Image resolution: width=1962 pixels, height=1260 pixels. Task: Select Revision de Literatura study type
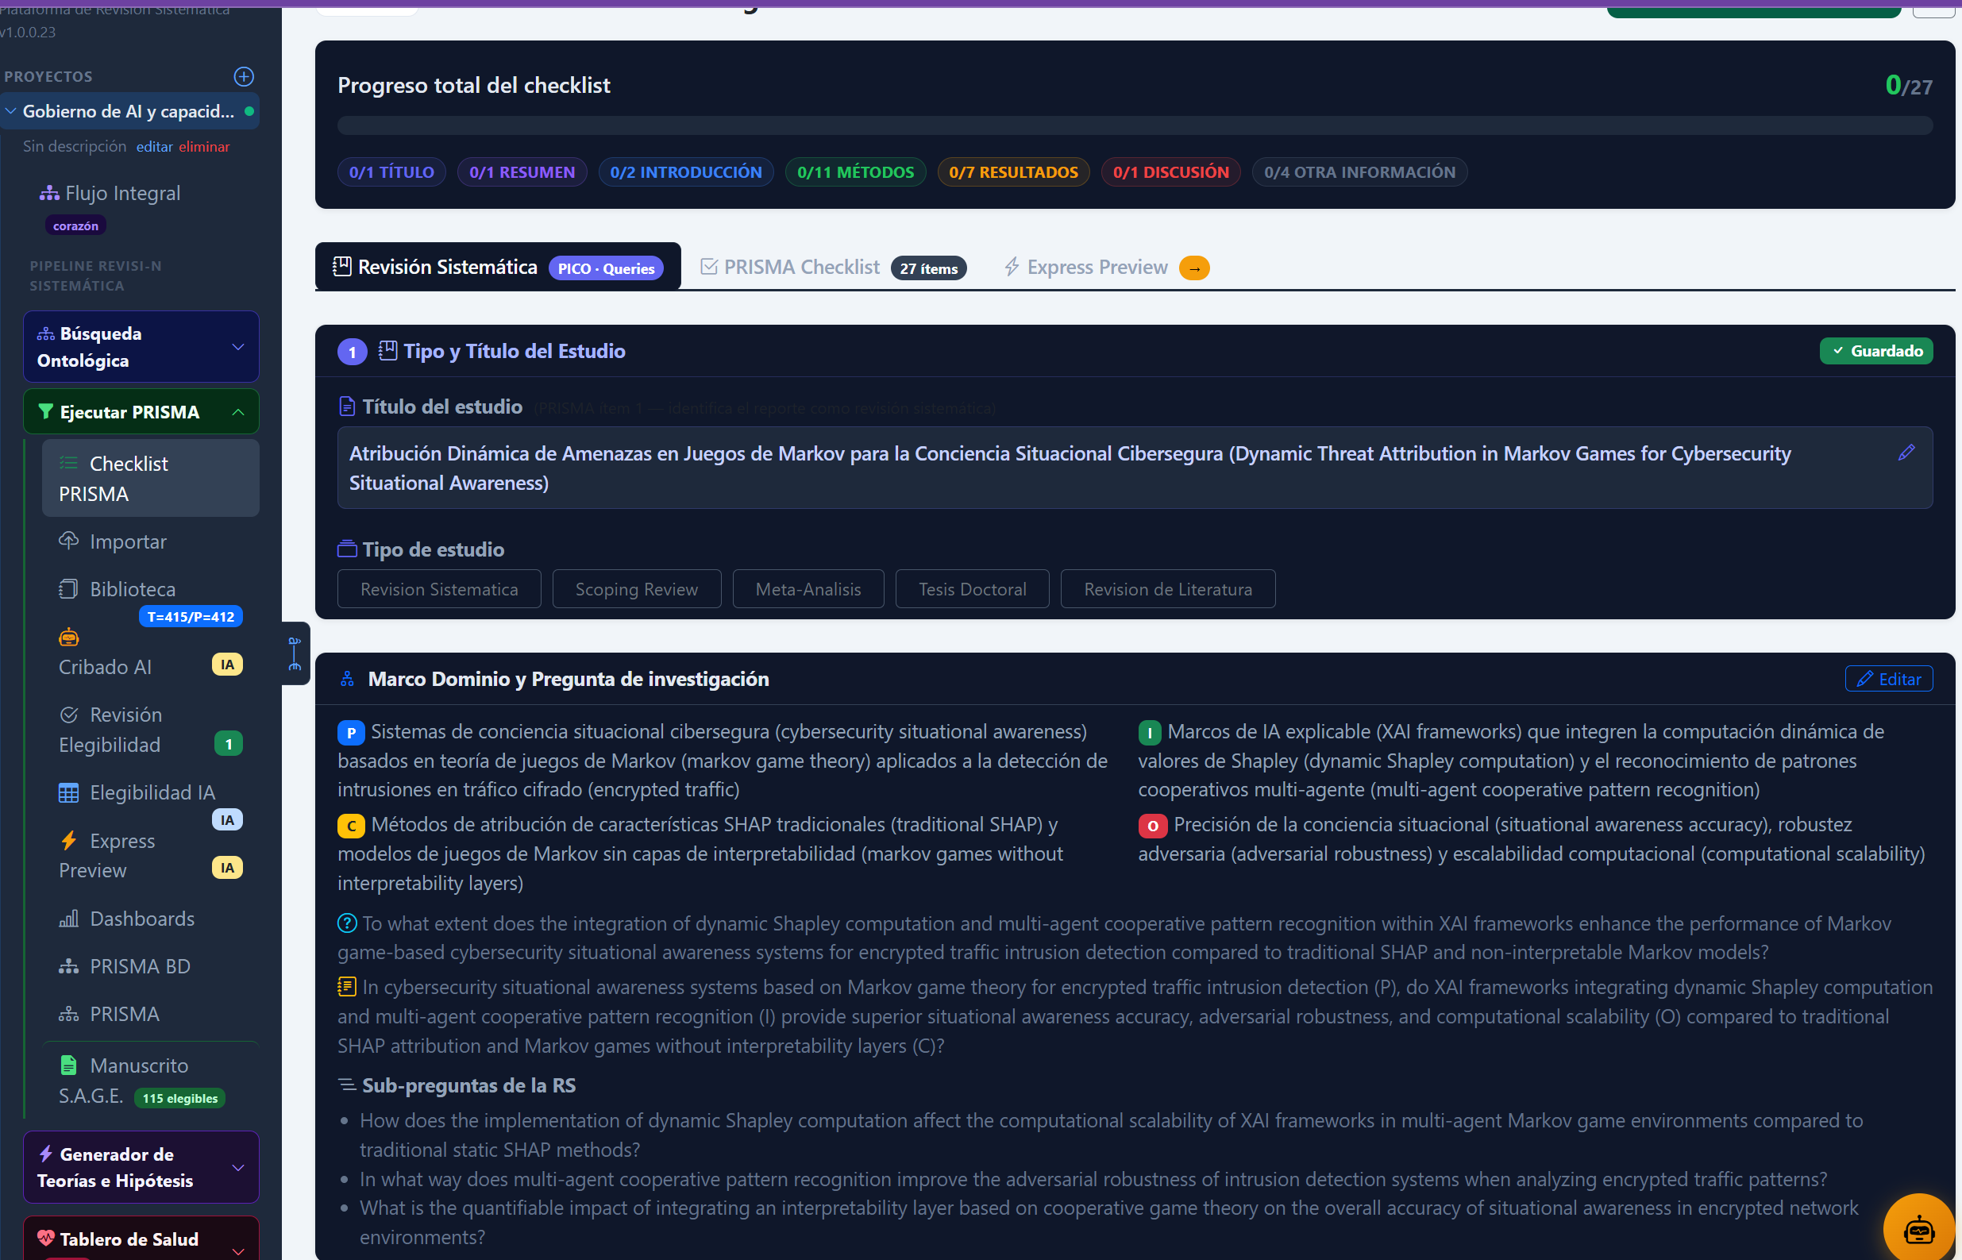(x=1168, y=589)
